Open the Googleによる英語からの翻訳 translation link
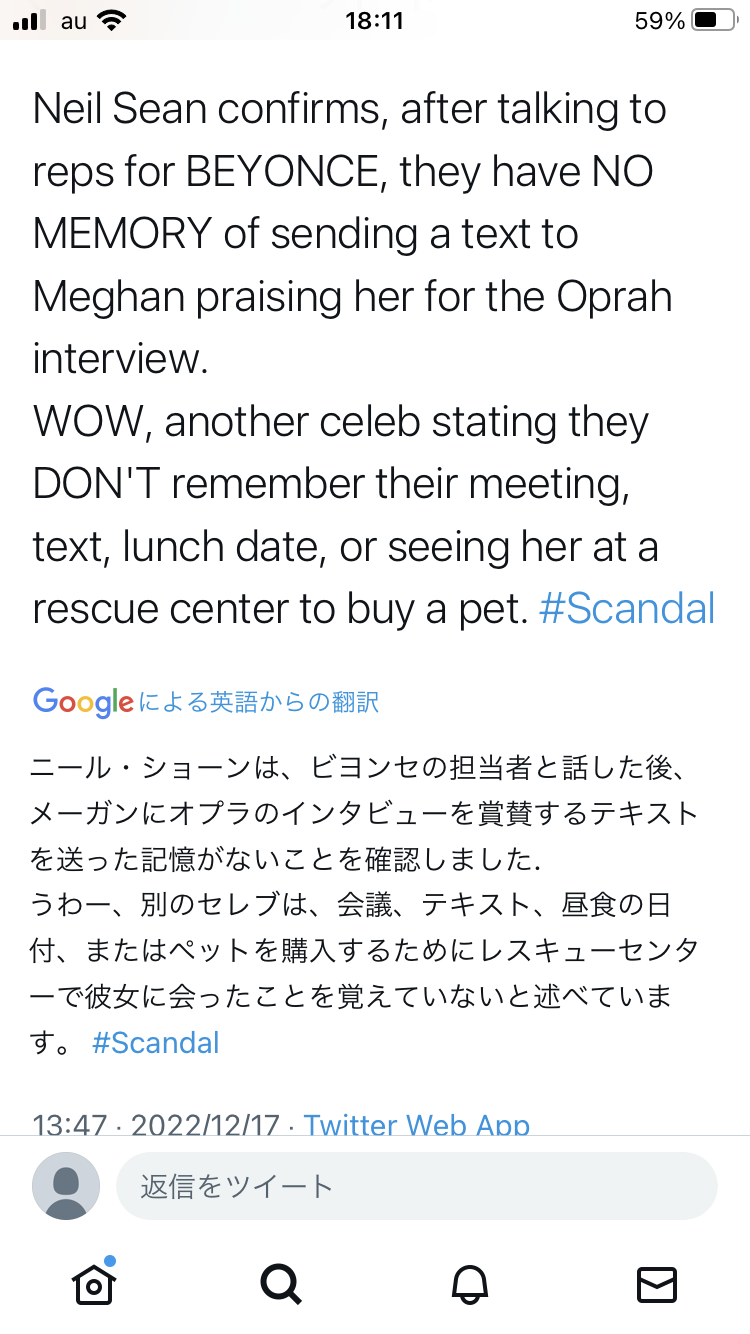The width and height of the screenshot is (750, 1334). point(205,701)
